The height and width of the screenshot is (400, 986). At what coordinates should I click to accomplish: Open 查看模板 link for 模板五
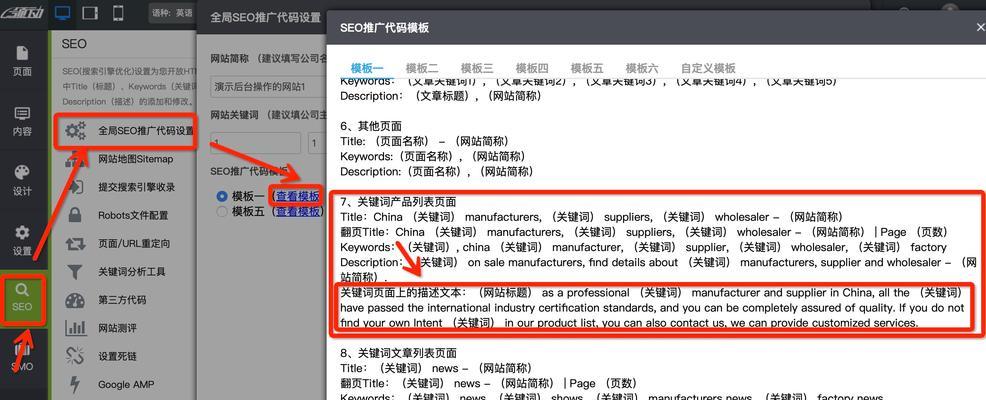click(x=297, y=212)
